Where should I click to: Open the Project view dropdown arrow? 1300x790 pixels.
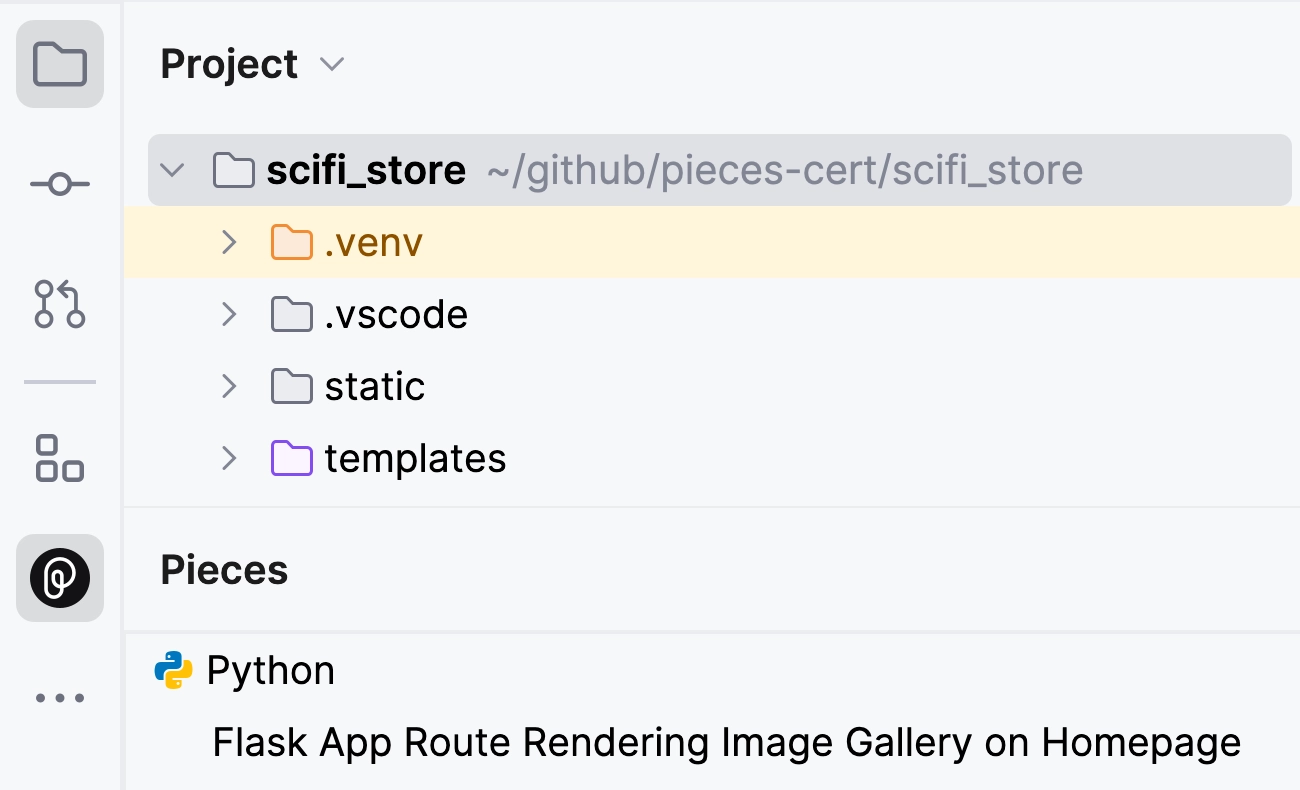tap(331, 63)
